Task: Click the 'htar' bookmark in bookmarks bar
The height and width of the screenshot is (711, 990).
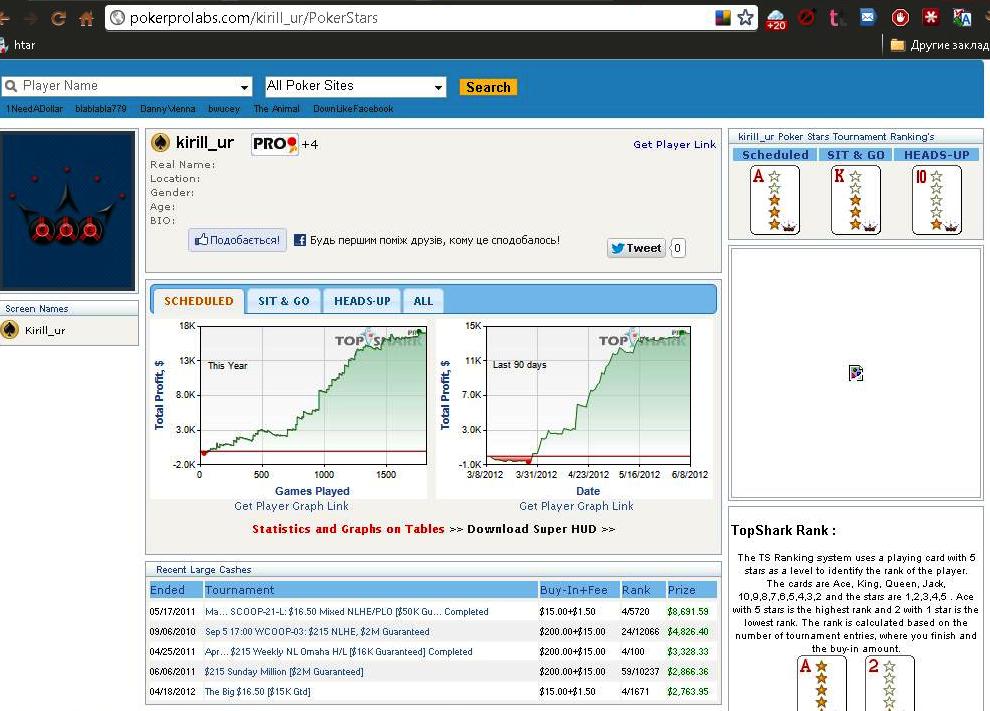Action: [x=18, y=45]
